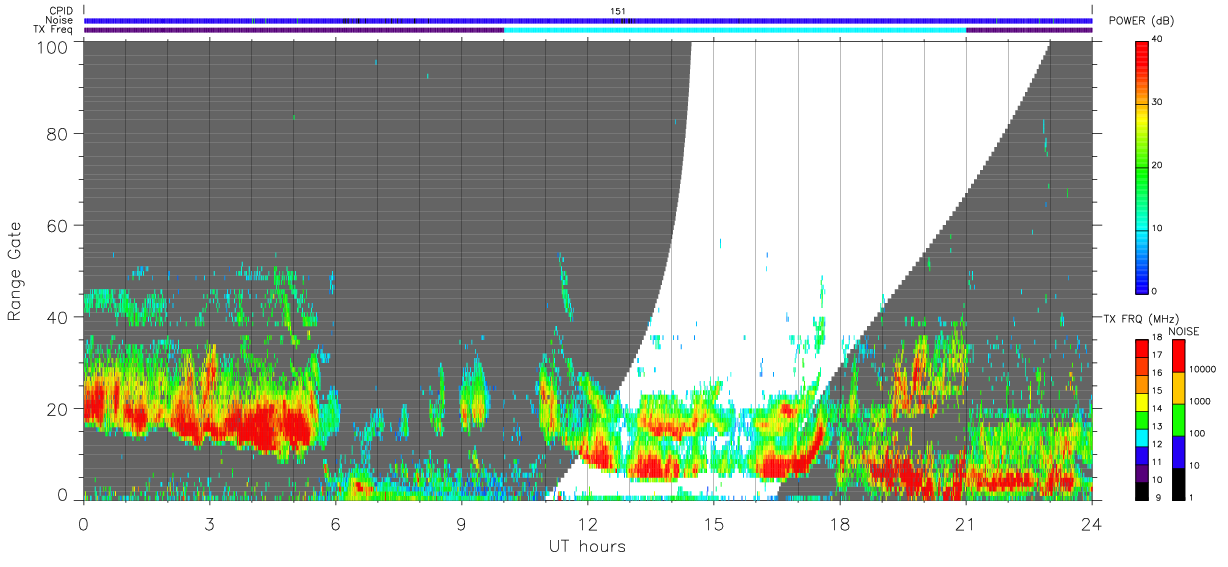Click the CPID value 151
Viewport: 1228px width, 567px height.
coord(618,10)
